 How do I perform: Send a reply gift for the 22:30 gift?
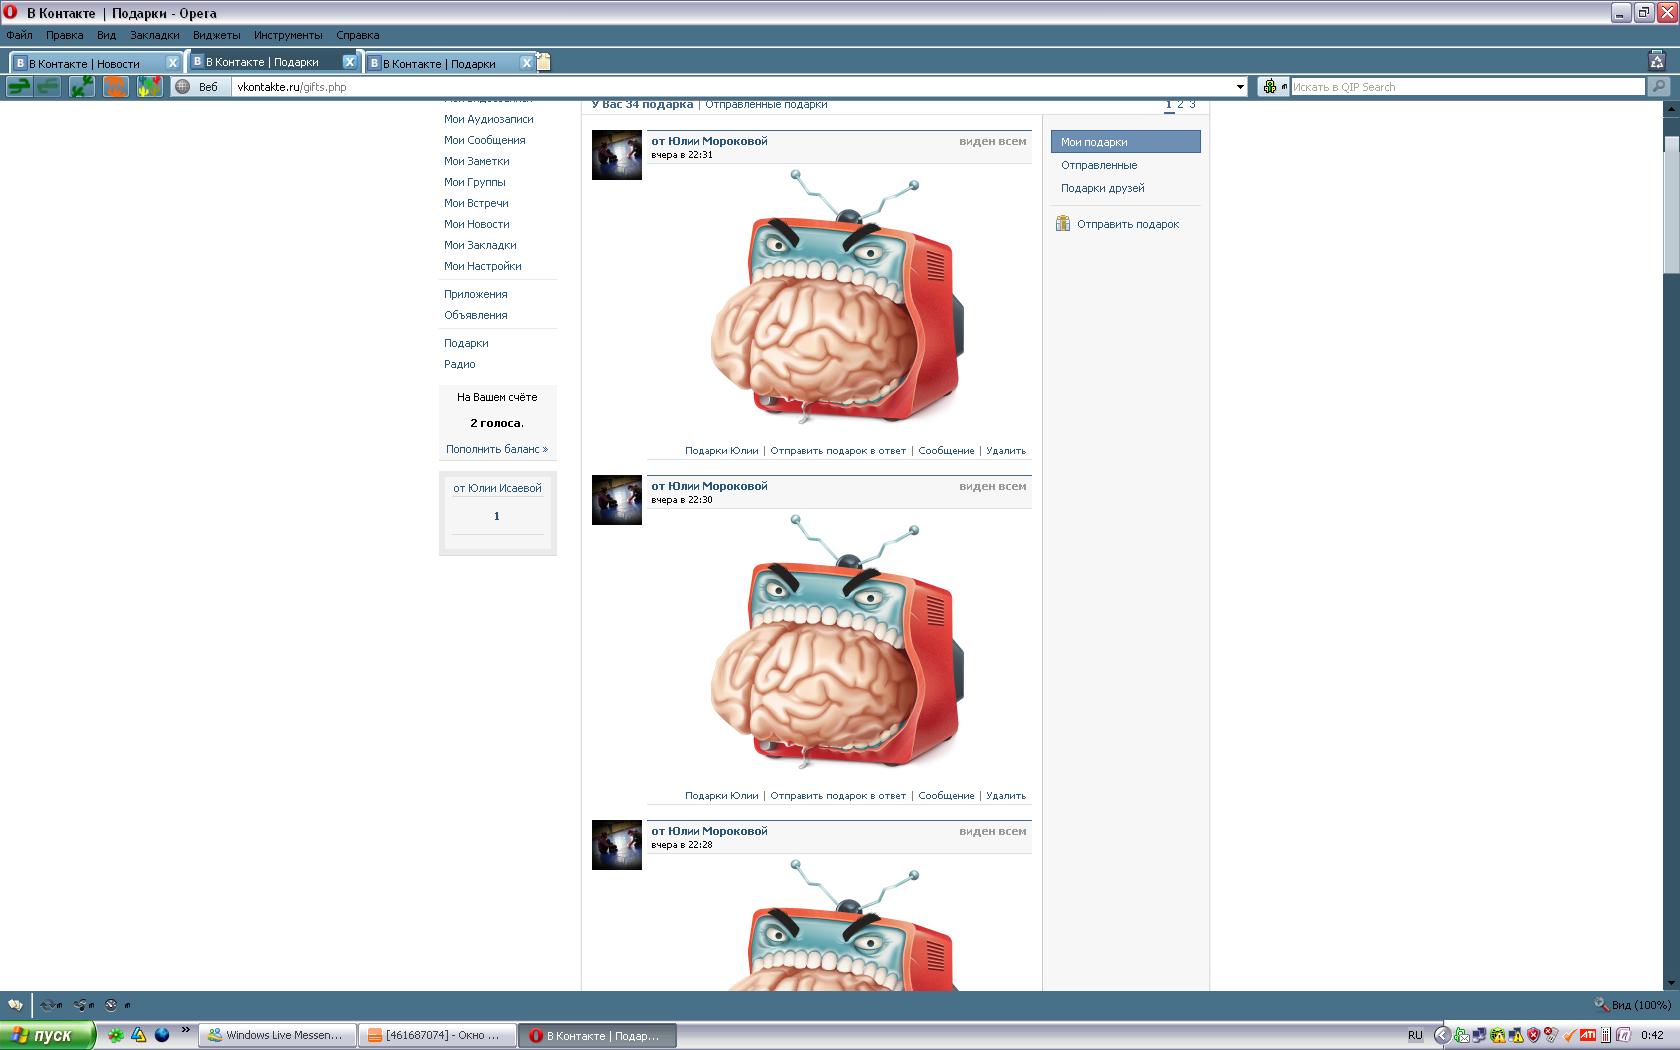tap(838, 796)
